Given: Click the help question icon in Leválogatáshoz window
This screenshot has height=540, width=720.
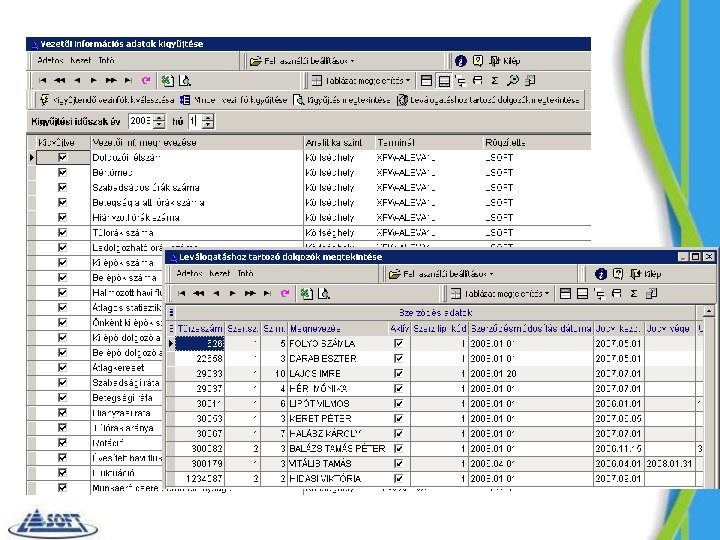Looking at the screenshot, I should (618, 274).
